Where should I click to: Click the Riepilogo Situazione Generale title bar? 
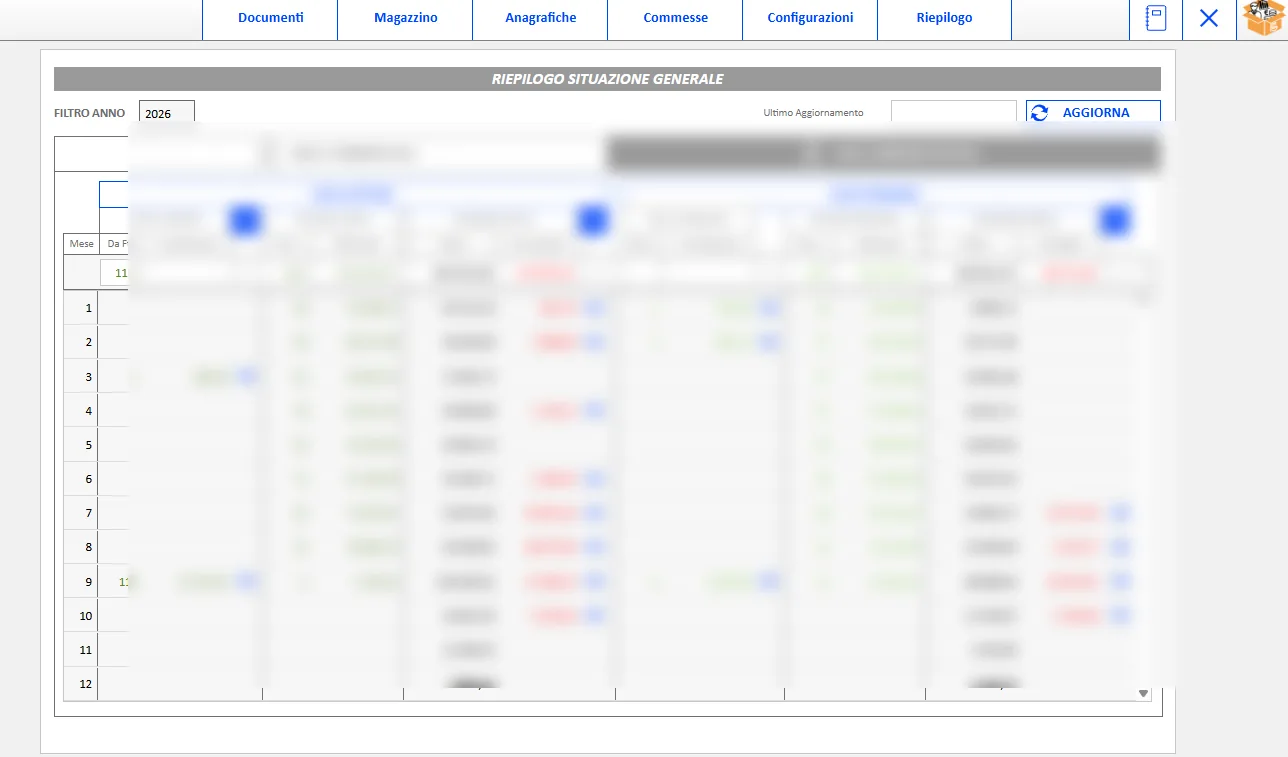tap(607, 79)
